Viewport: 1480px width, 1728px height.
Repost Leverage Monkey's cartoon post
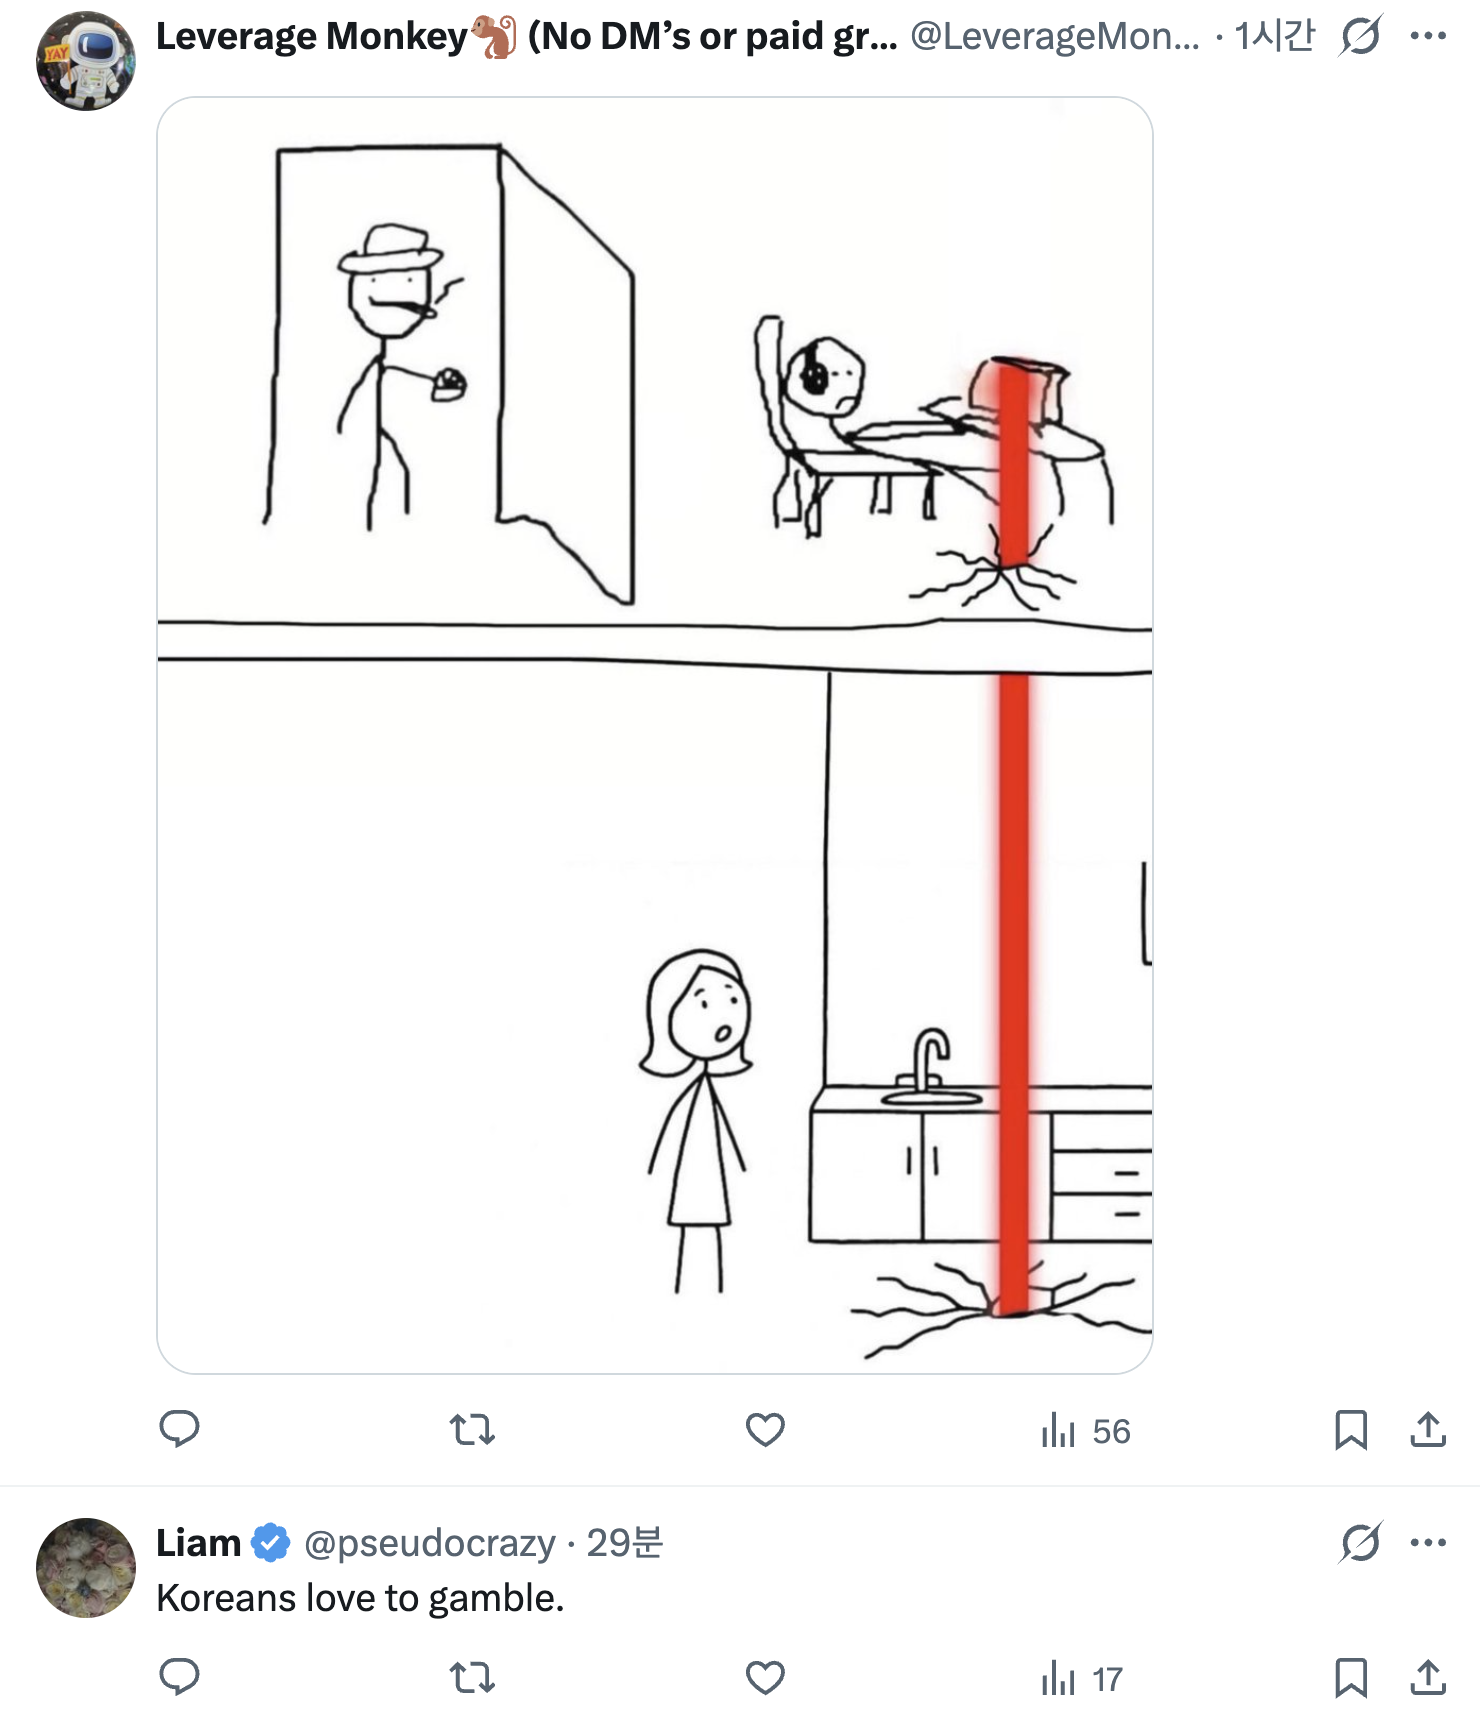tap(472, 1429)
